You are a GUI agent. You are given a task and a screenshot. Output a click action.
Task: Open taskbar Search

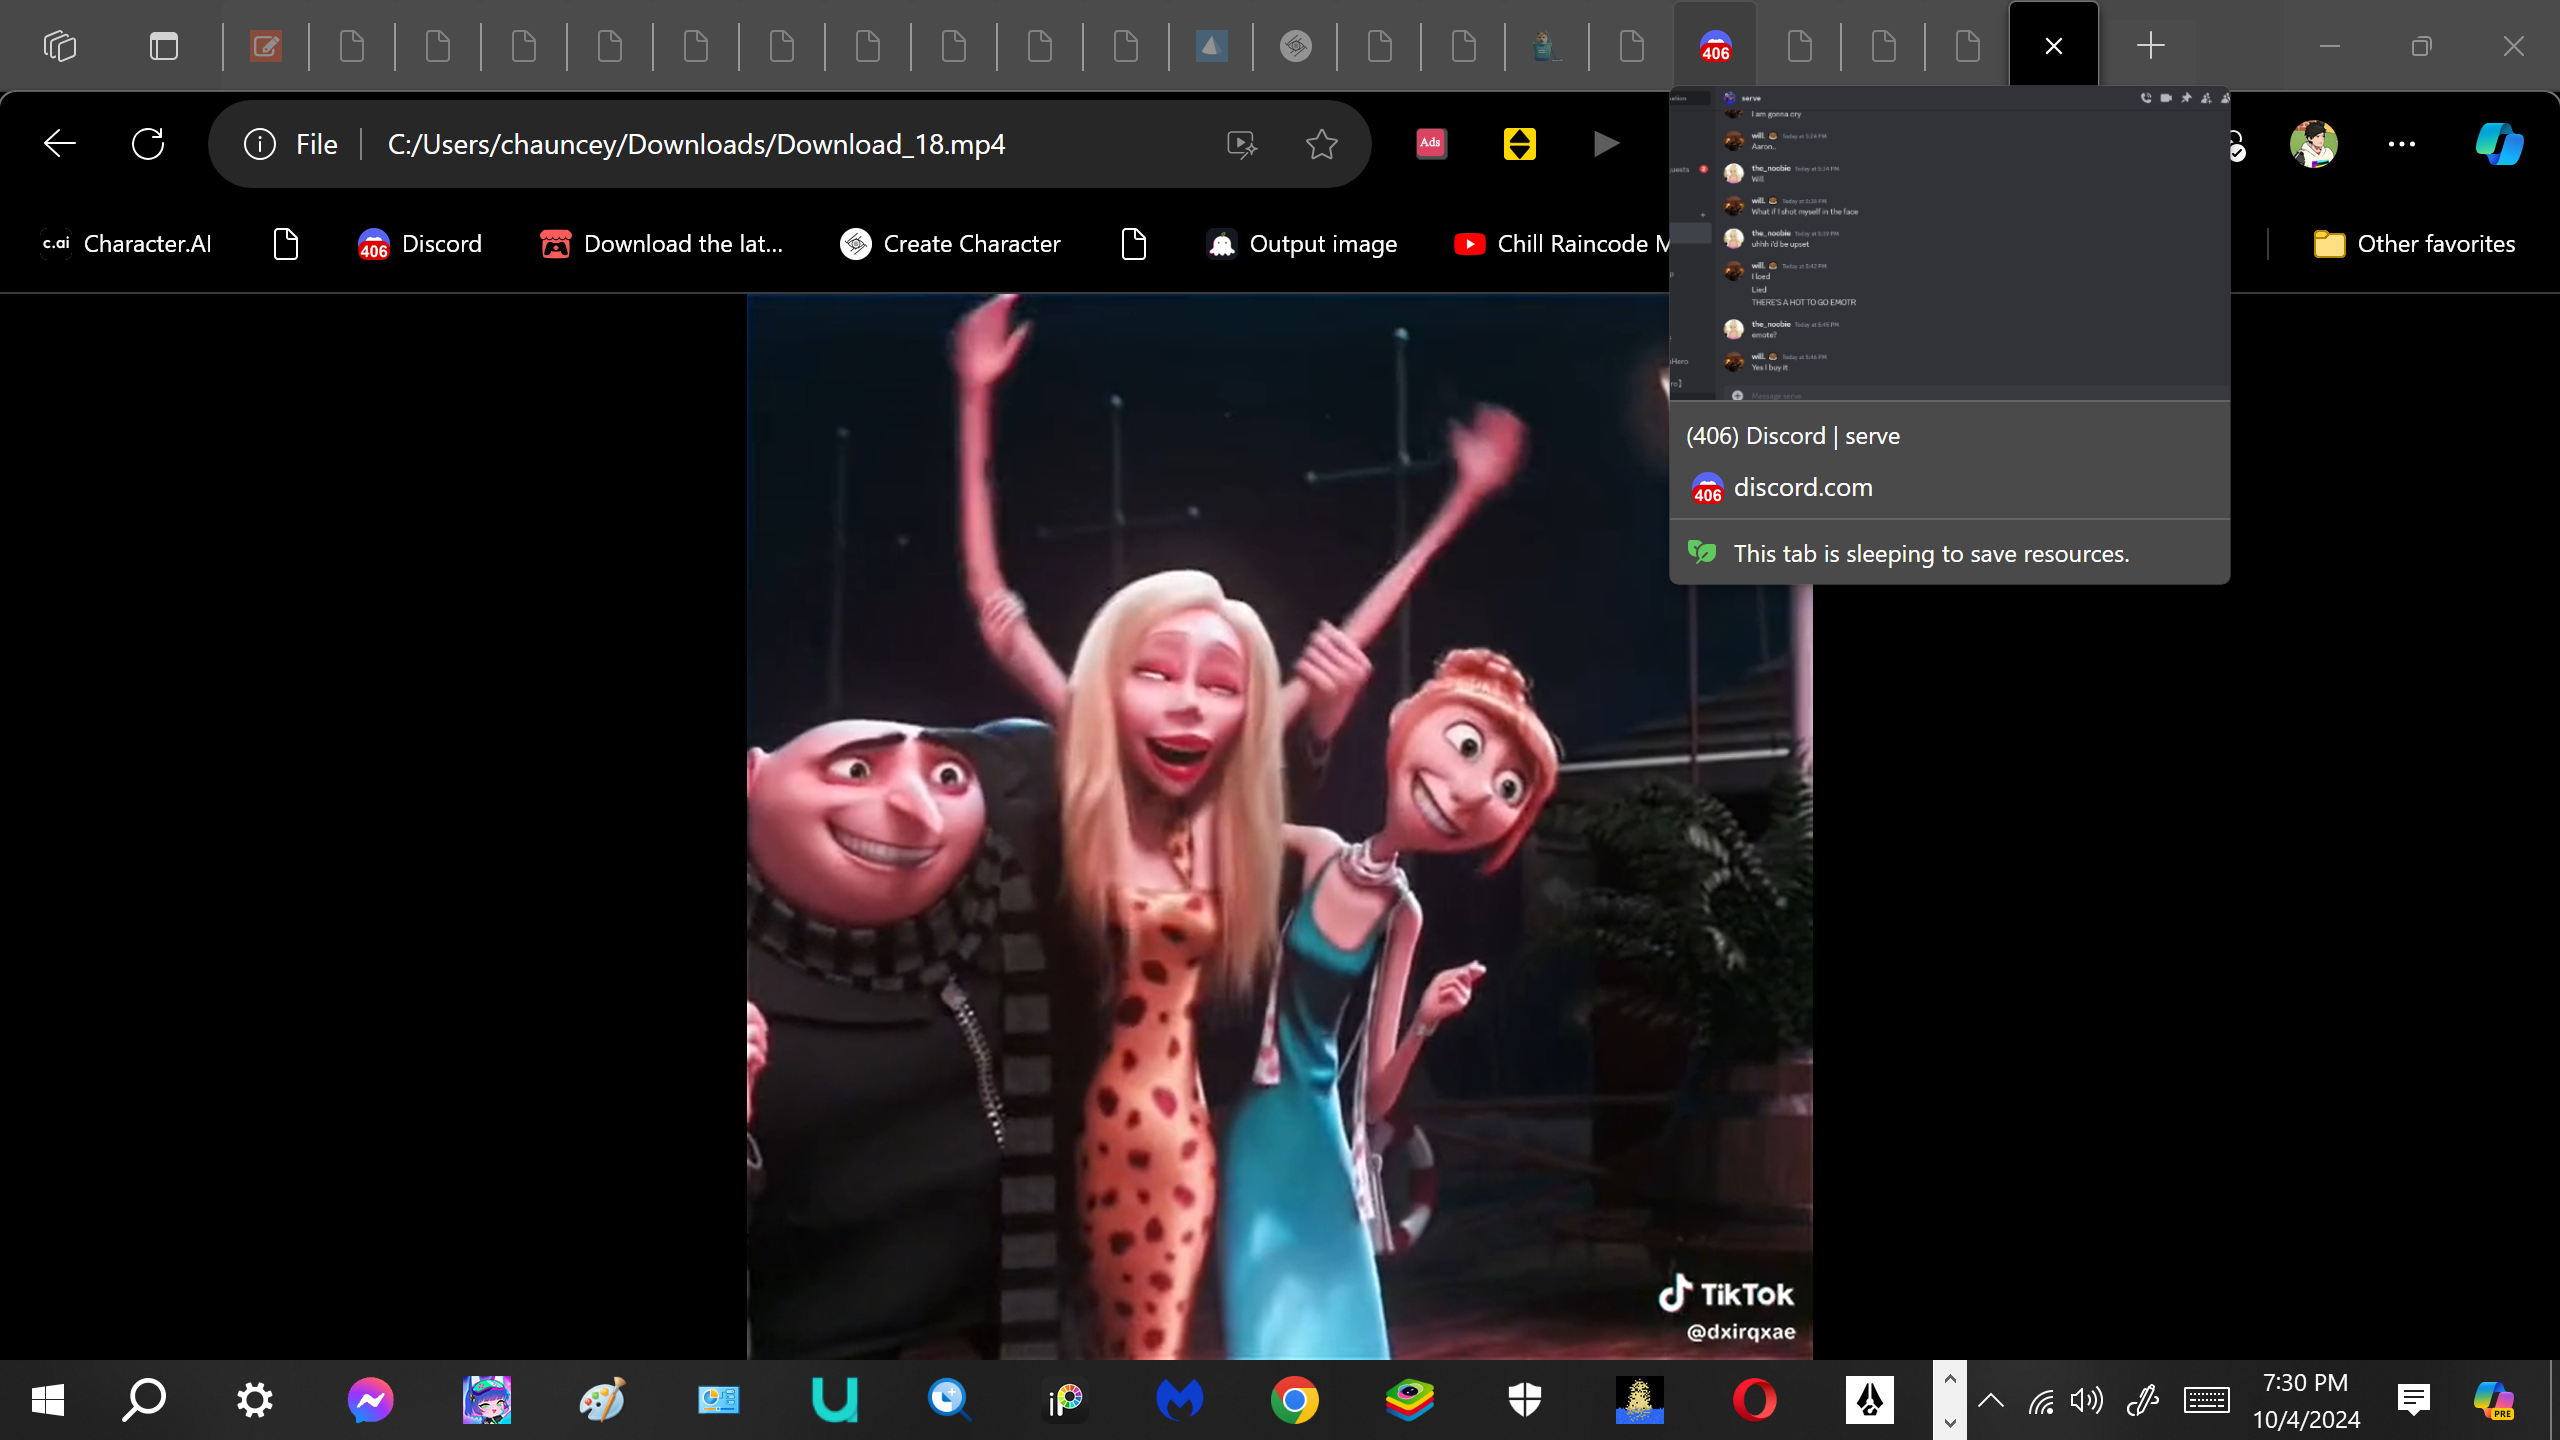pyautogui.click(x=145, y=1400)
